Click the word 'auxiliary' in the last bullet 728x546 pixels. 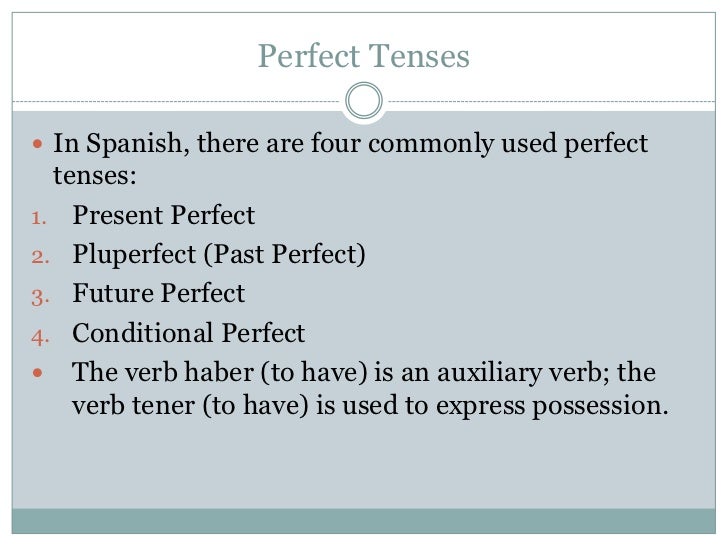click(x=489, y=374)
